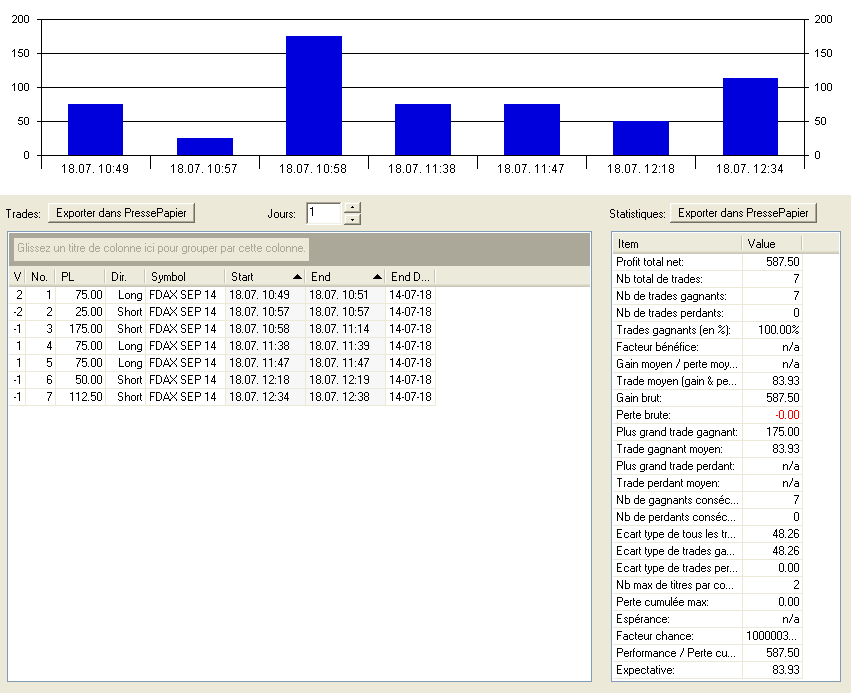Click the No. column header
The width and height of the screenshot is (851, 693).
[x=40, y=276]
